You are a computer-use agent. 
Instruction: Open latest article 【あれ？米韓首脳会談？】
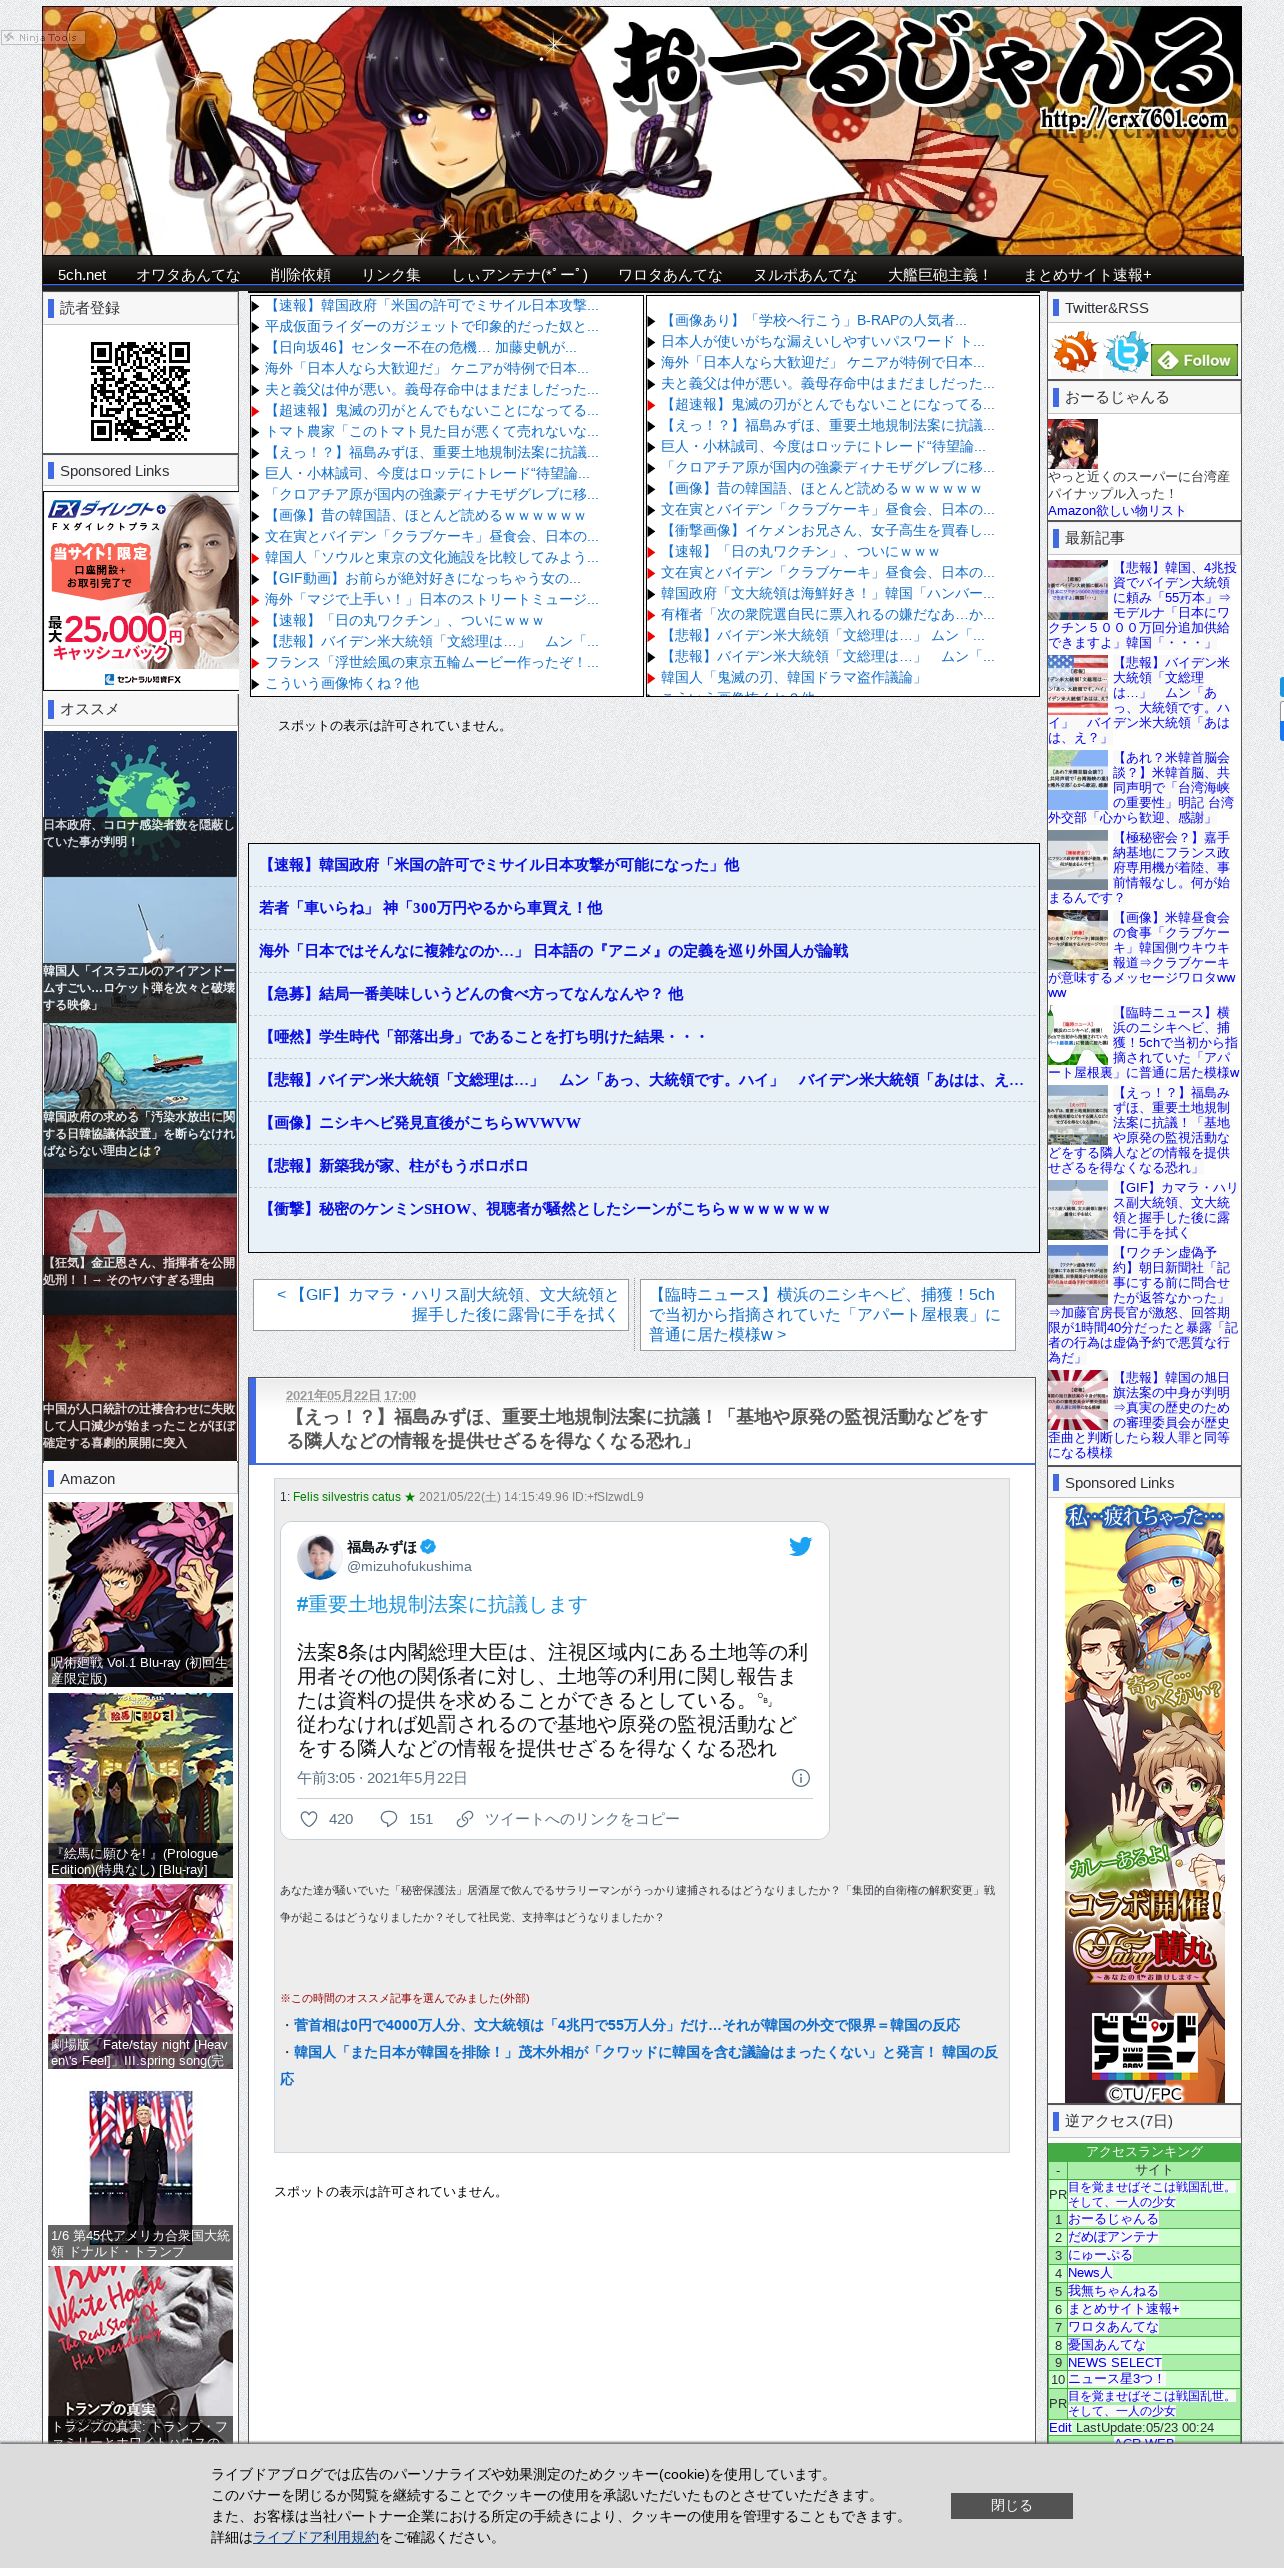1141,787
